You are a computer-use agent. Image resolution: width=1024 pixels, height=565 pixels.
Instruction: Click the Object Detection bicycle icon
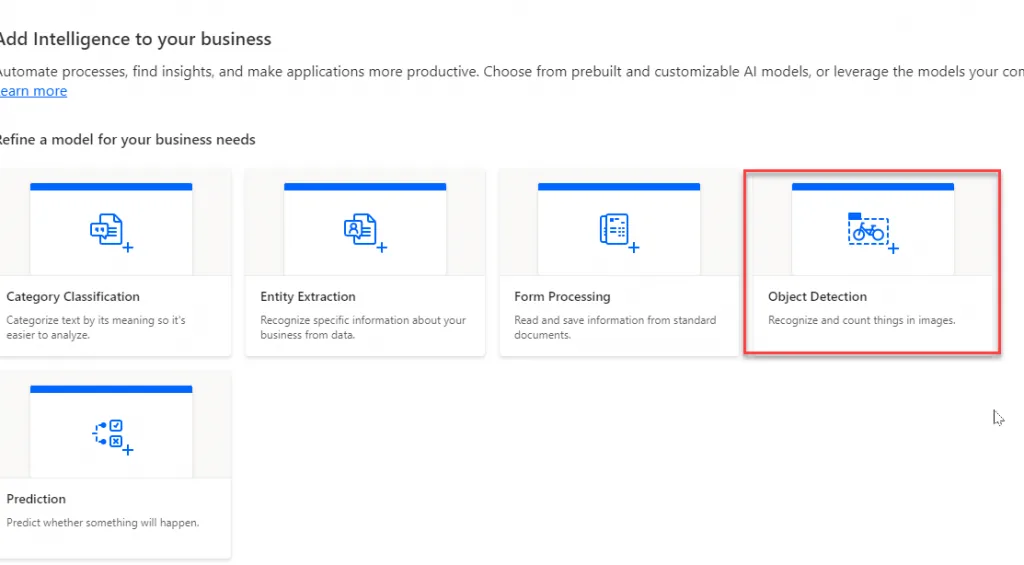click(x=869, y=231)
